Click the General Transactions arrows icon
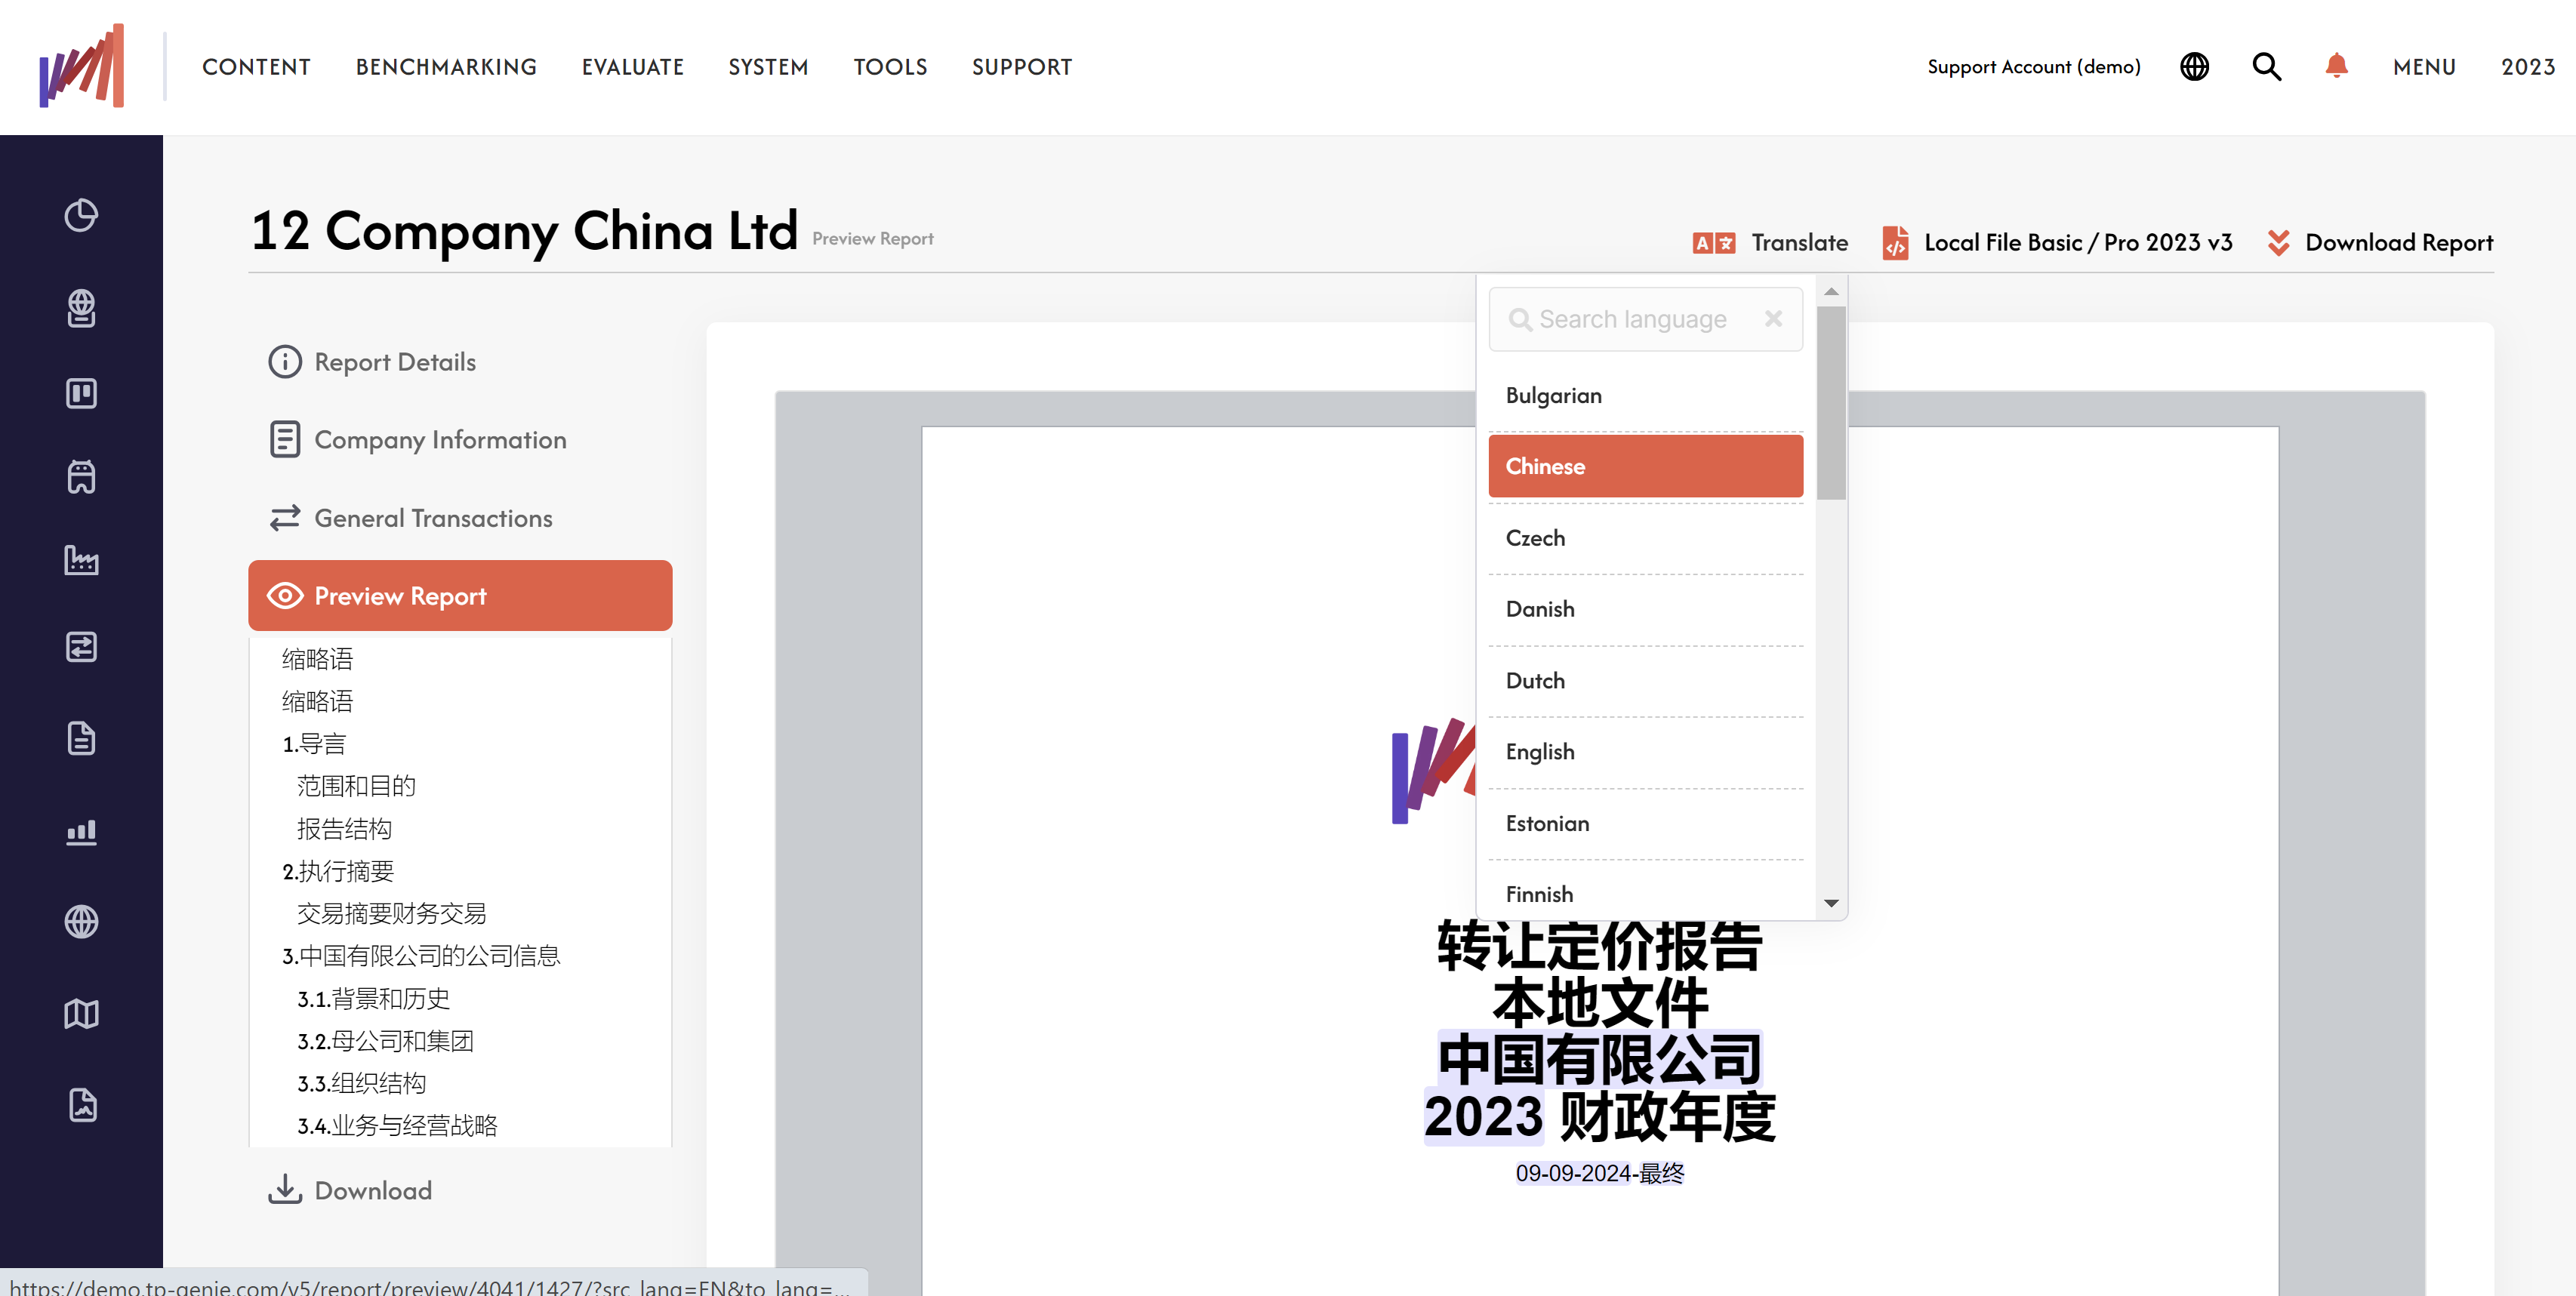 [284, 518]
